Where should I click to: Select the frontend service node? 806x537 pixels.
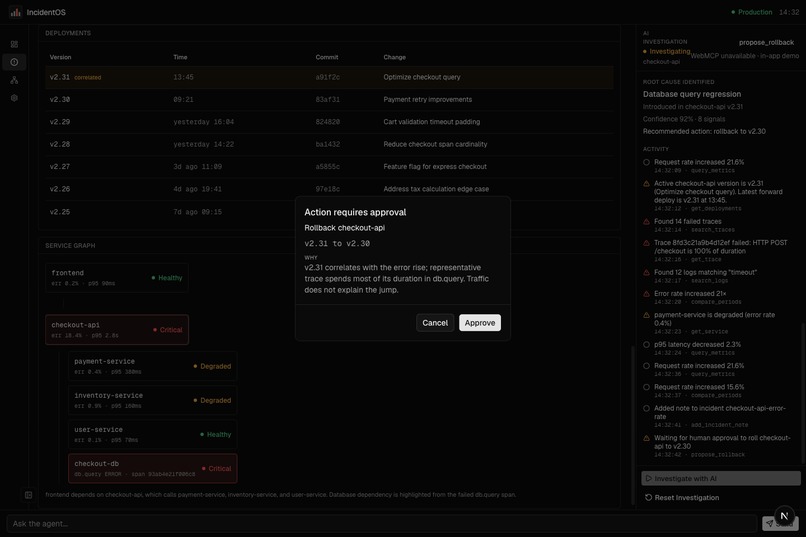tap(117, 277)
